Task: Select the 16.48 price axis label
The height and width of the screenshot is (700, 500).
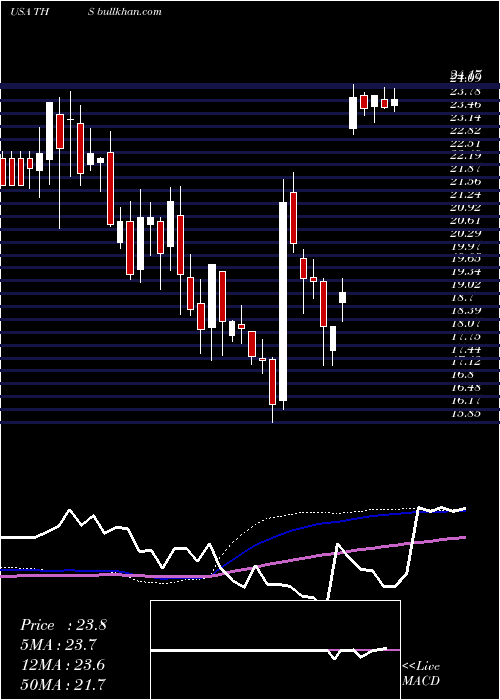Action: click(x=465, y=388)
